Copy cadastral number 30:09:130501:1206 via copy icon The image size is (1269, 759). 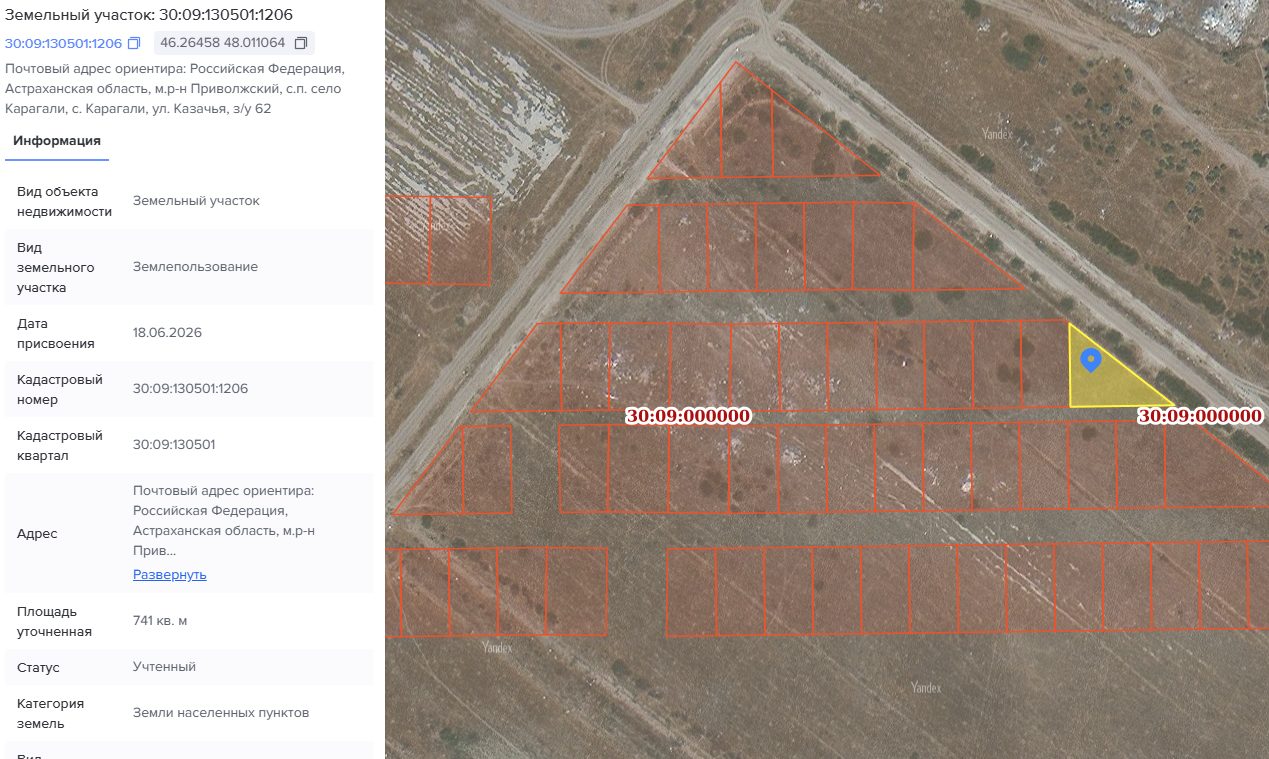134,43
